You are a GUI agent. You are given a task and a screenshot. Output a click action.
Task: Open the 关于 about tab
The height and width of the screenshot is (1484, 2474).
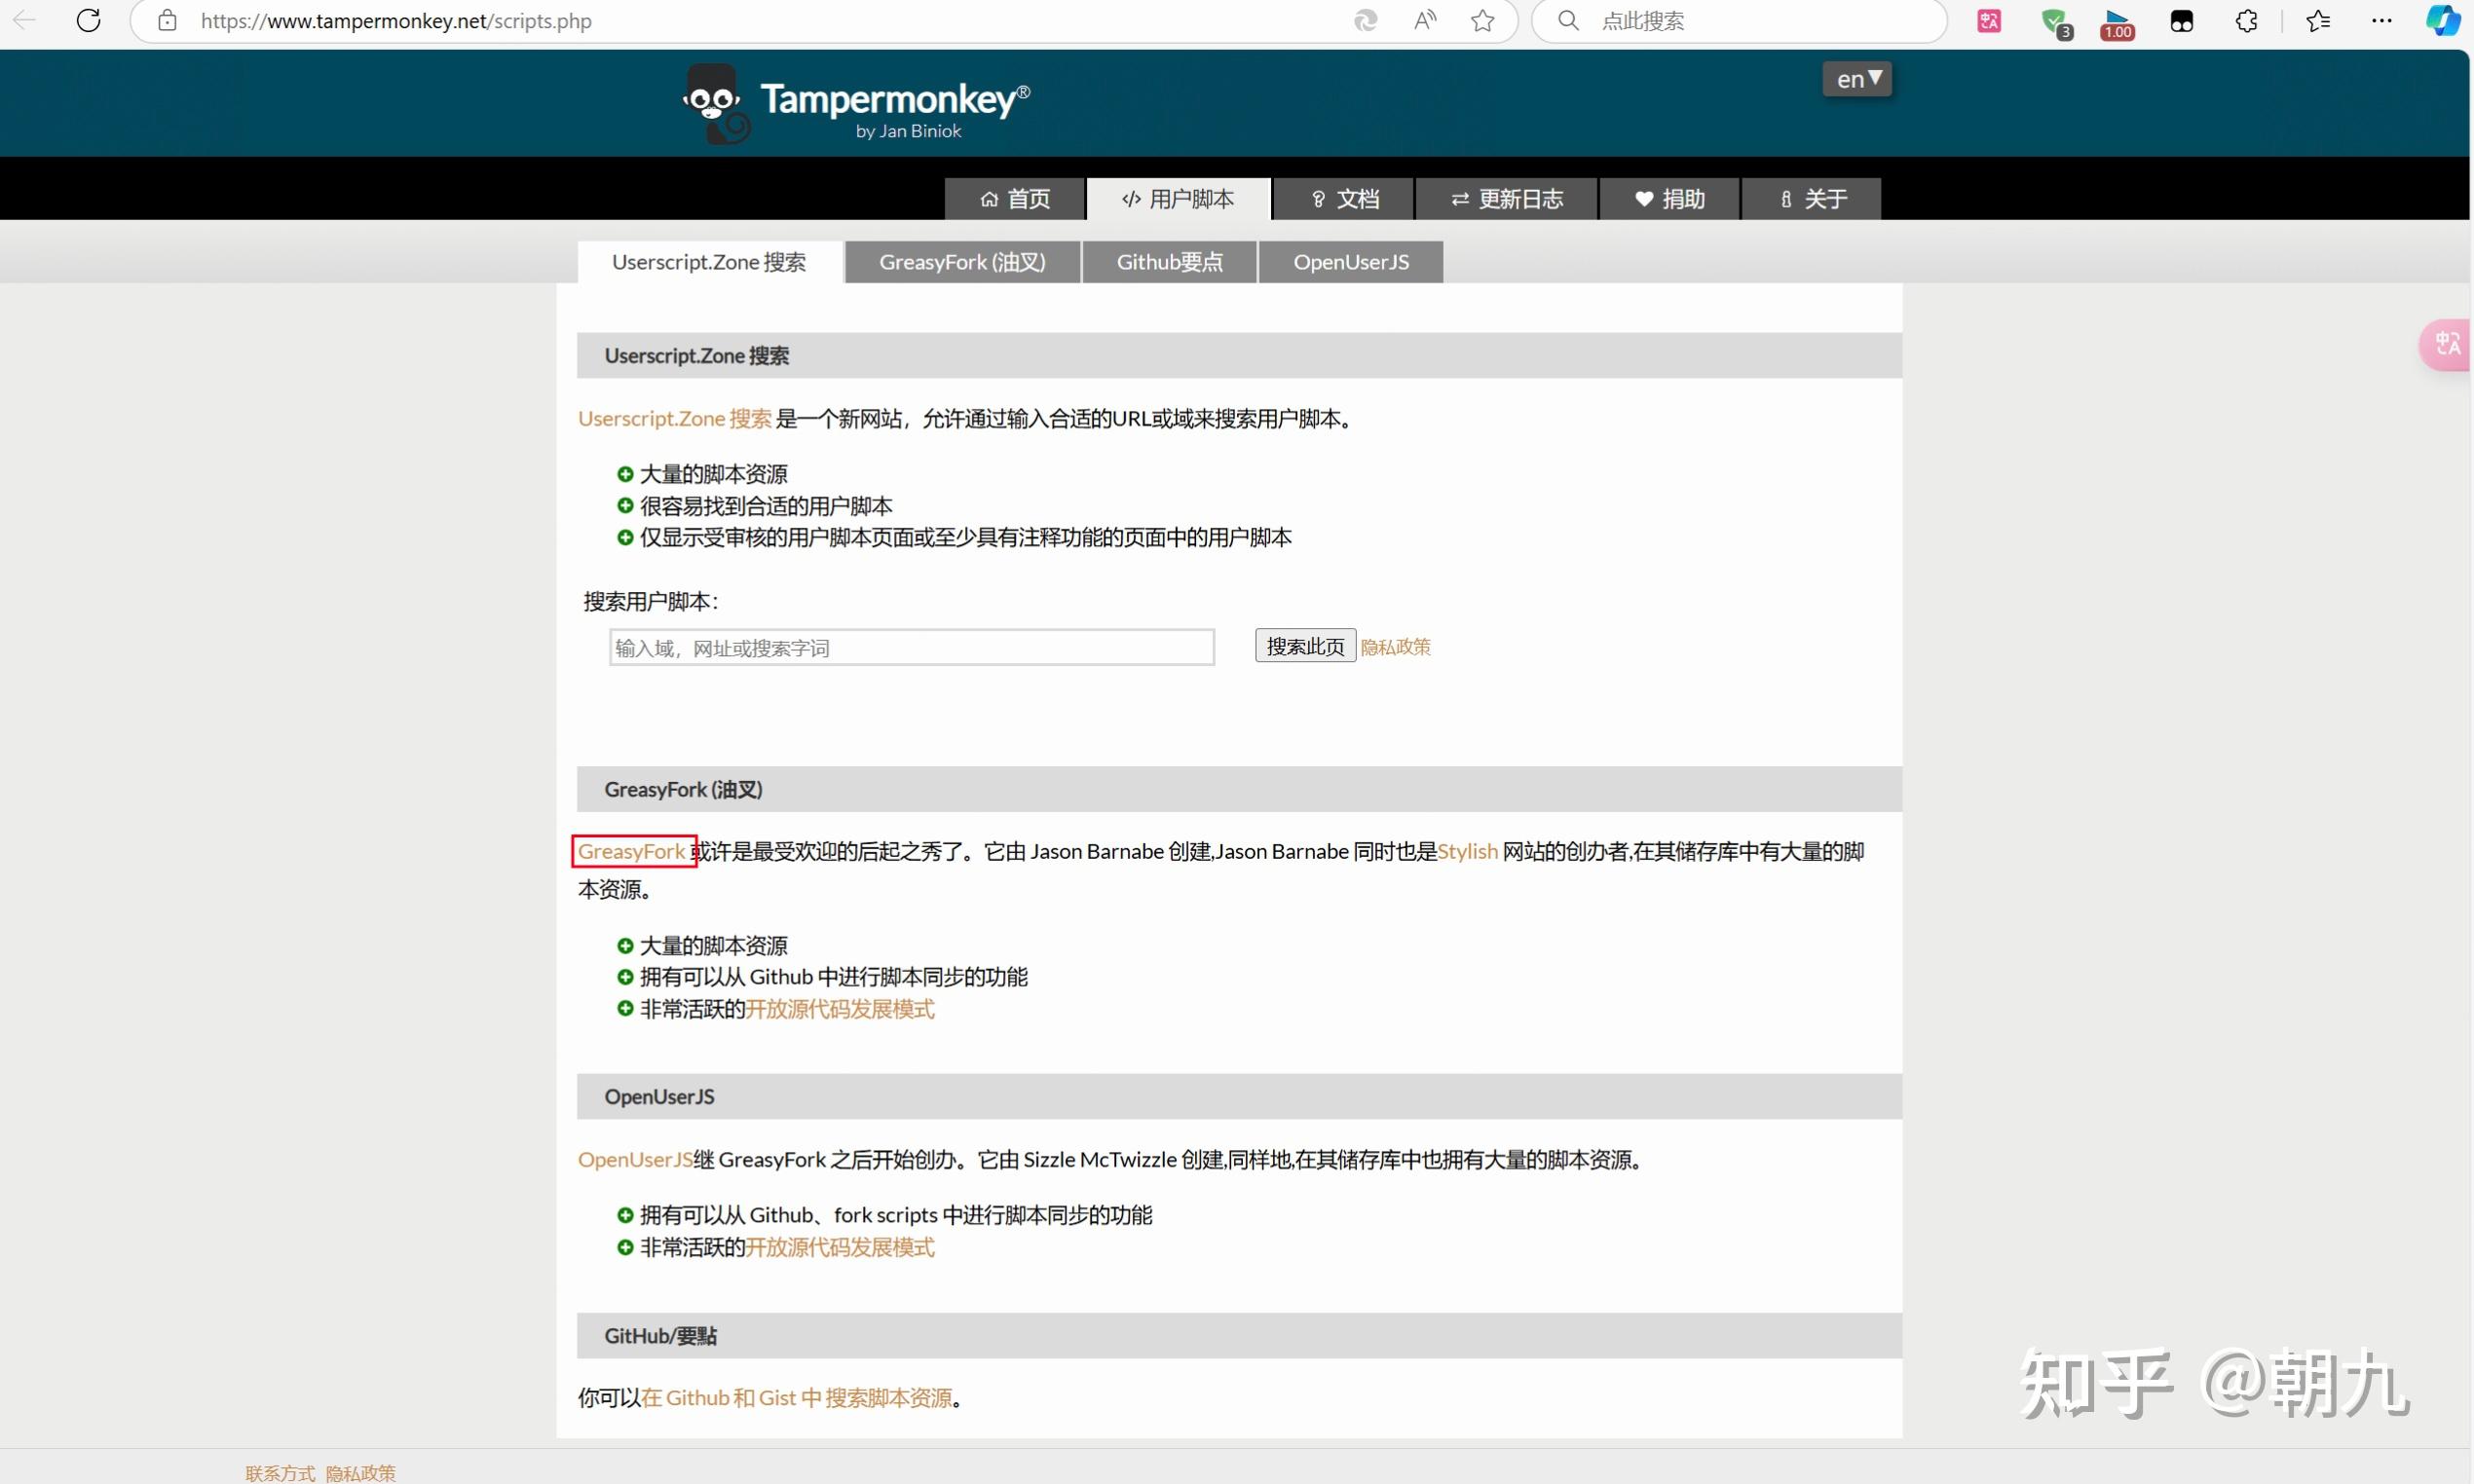coord(1812,199)
